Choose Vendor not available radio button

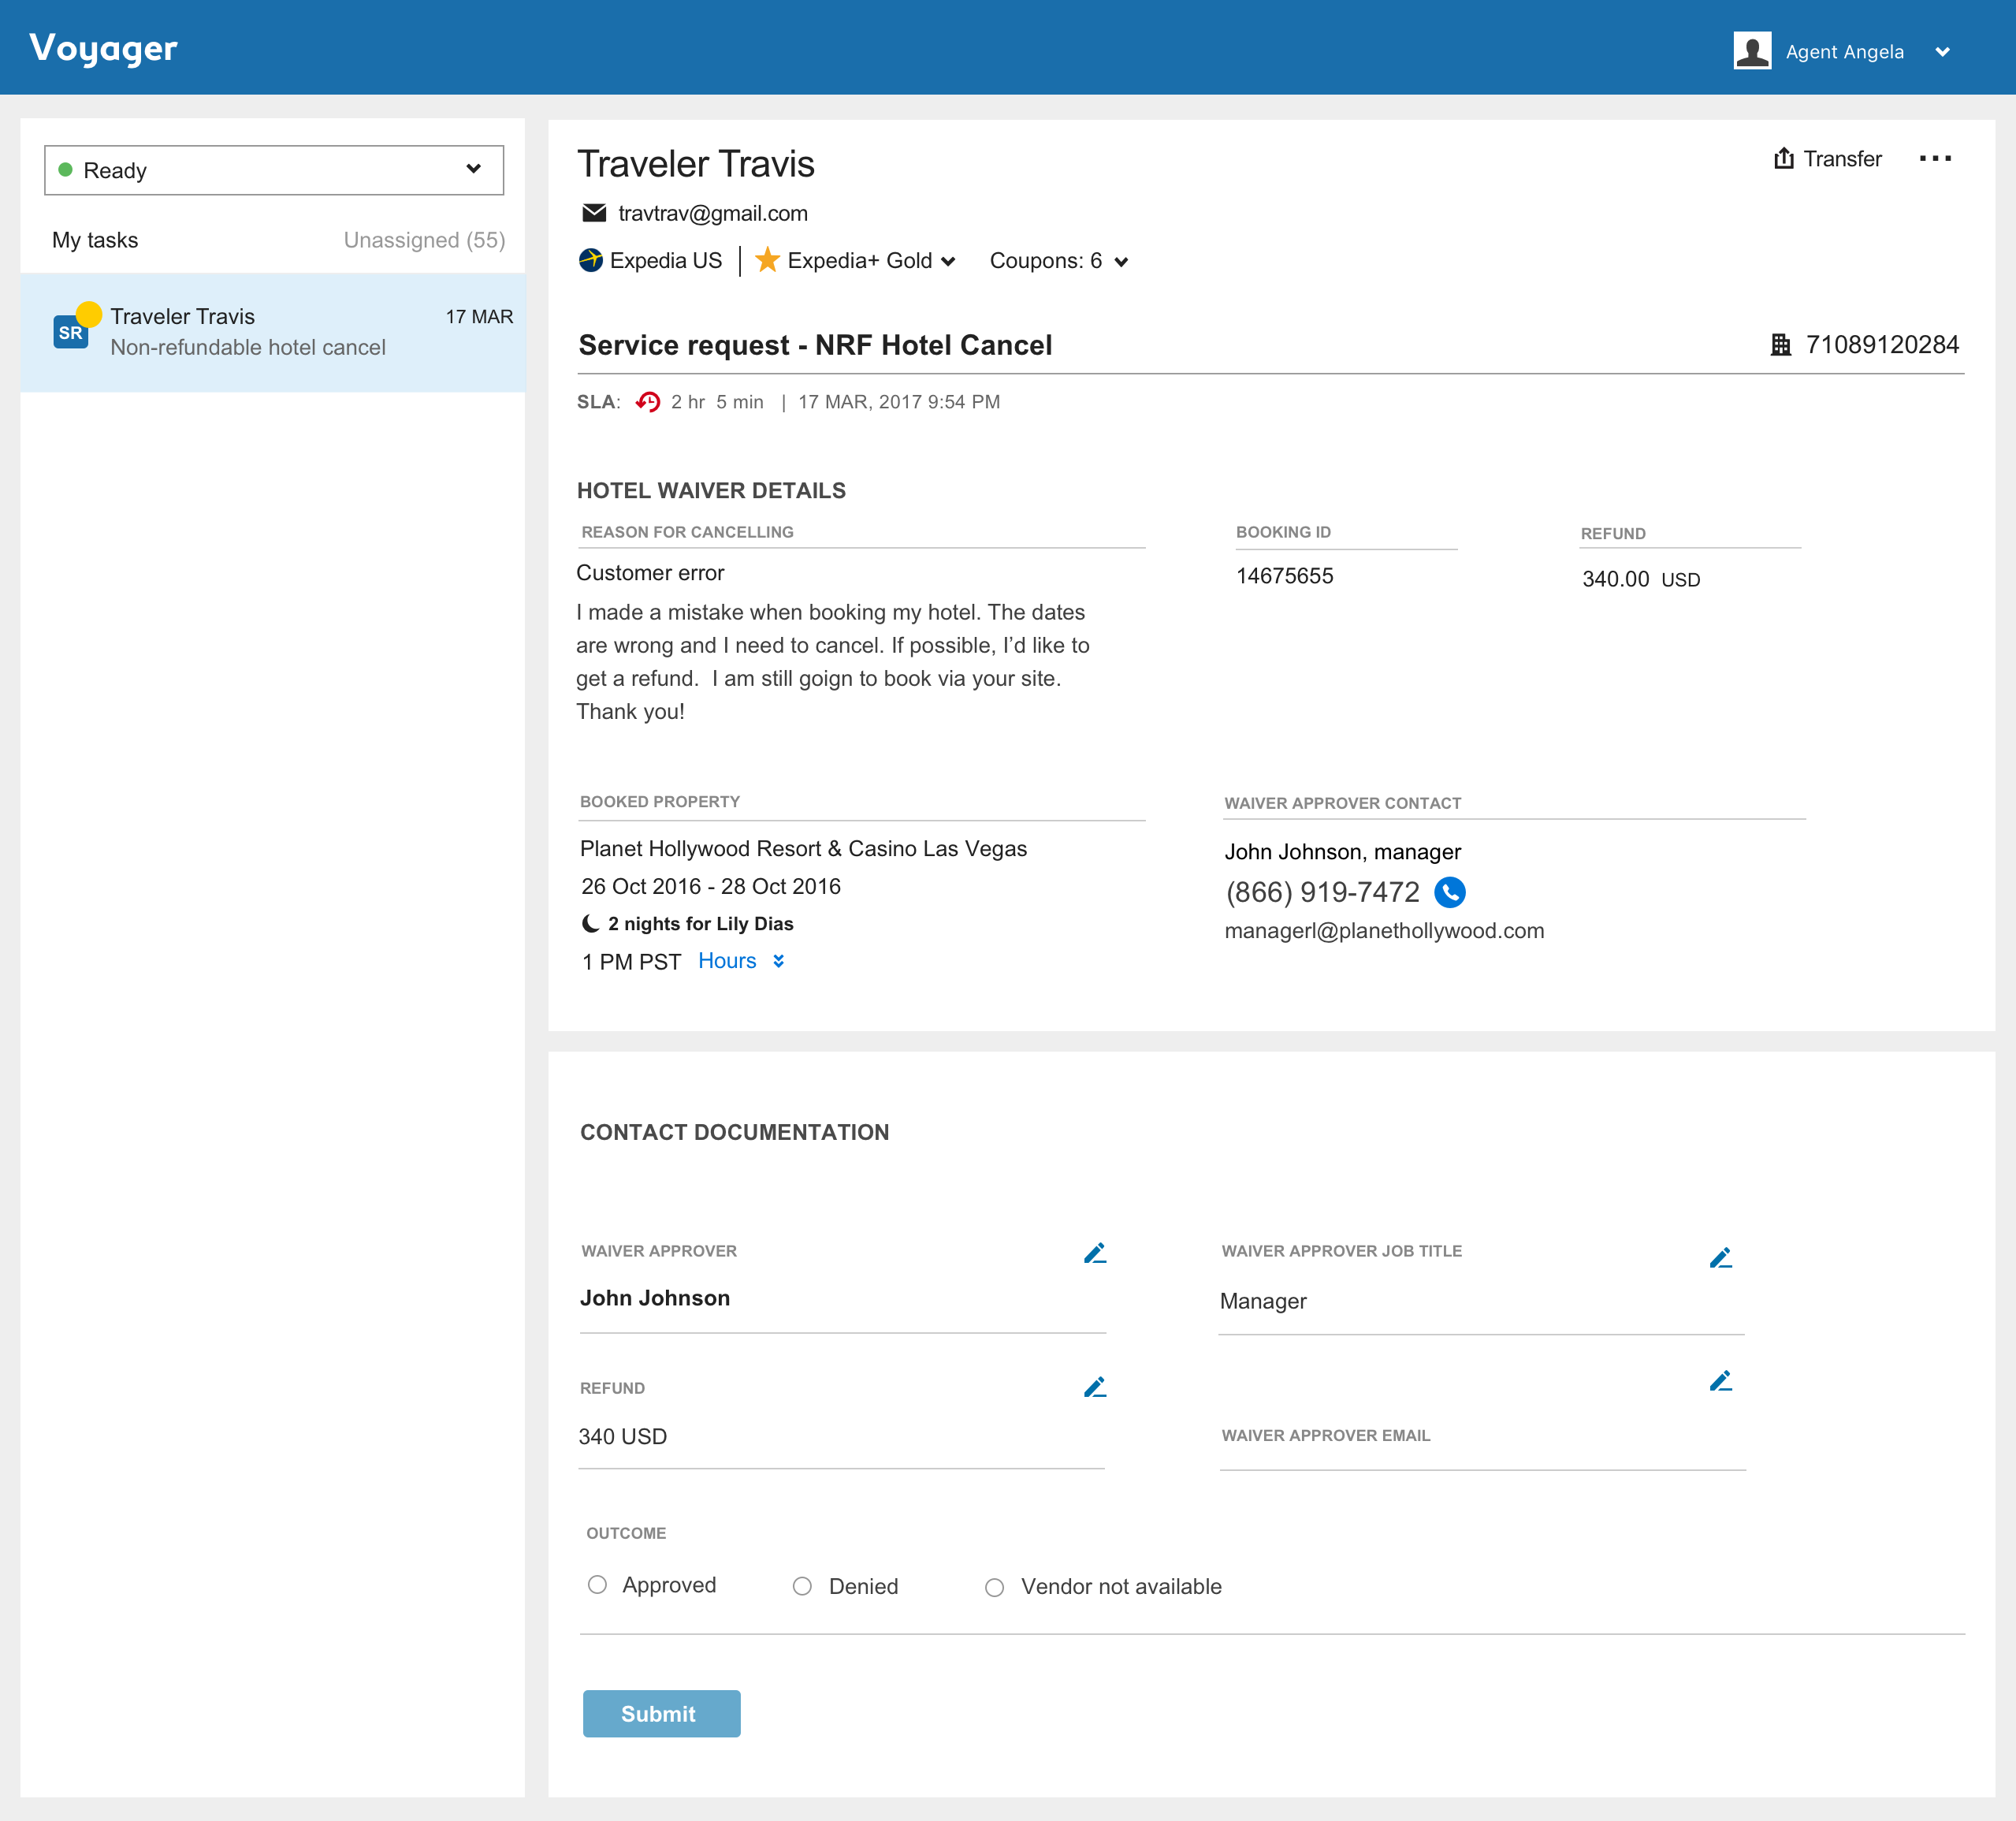994,1587
